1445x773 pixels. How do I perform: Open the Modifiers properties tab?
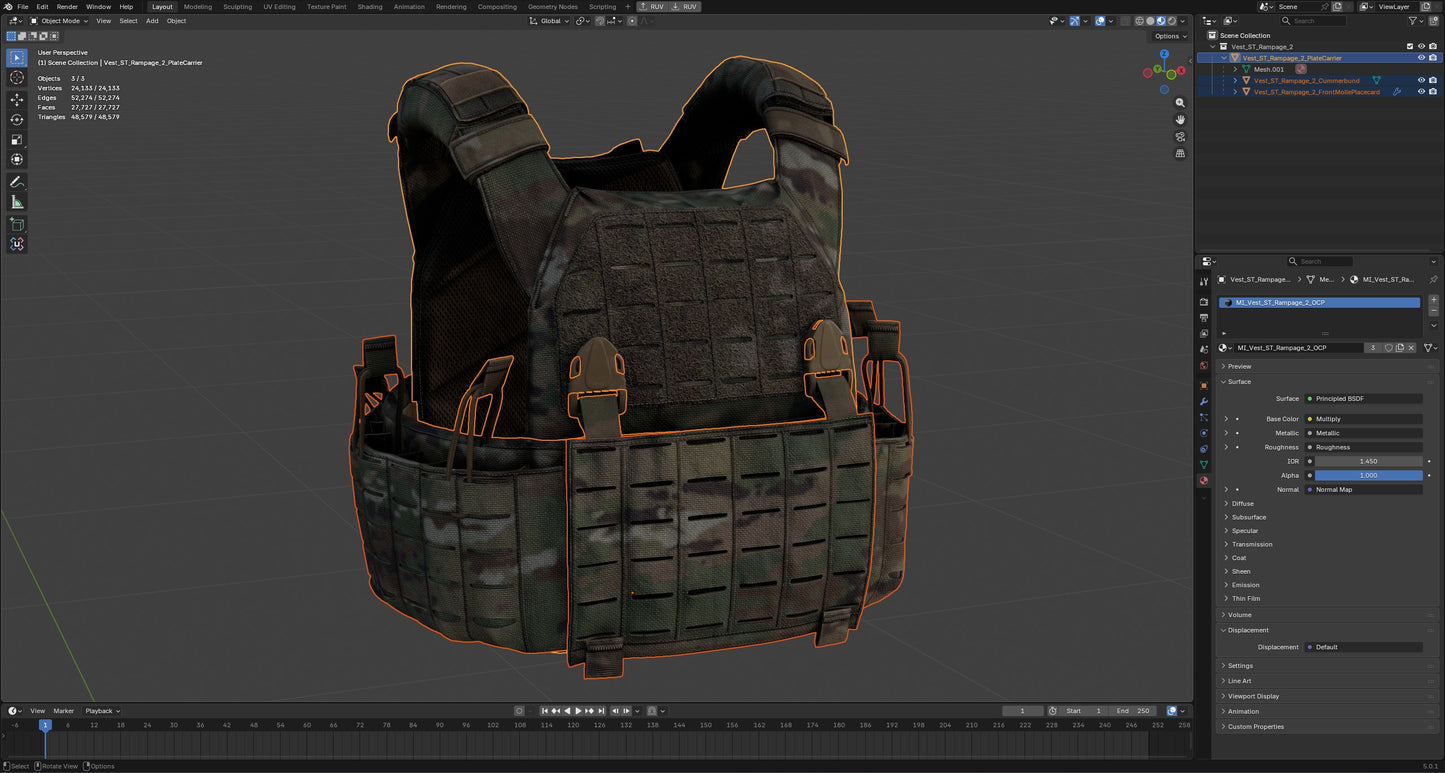click(1204, 401)
